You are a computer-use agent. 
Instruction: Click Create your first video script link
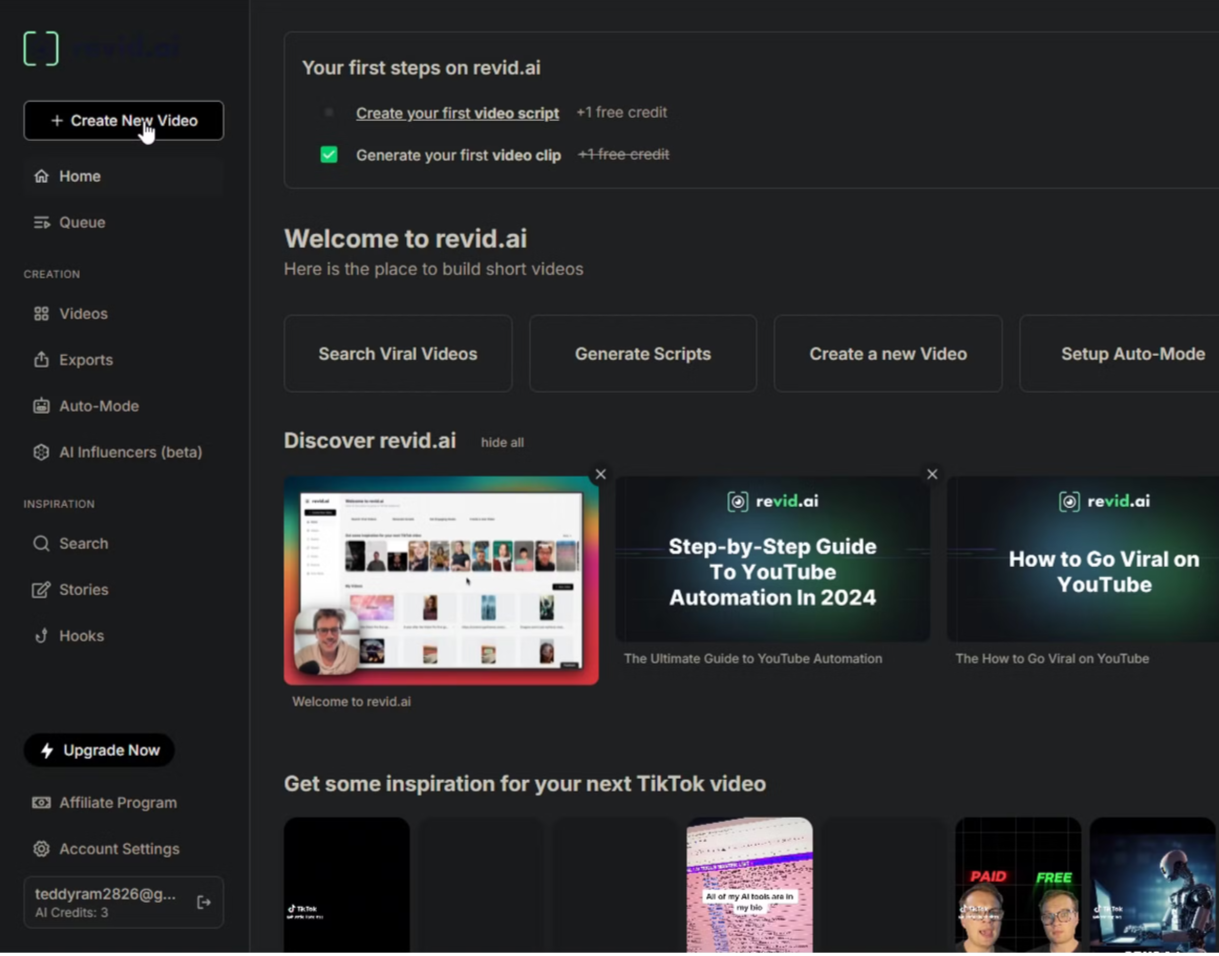tap(457, 113)
